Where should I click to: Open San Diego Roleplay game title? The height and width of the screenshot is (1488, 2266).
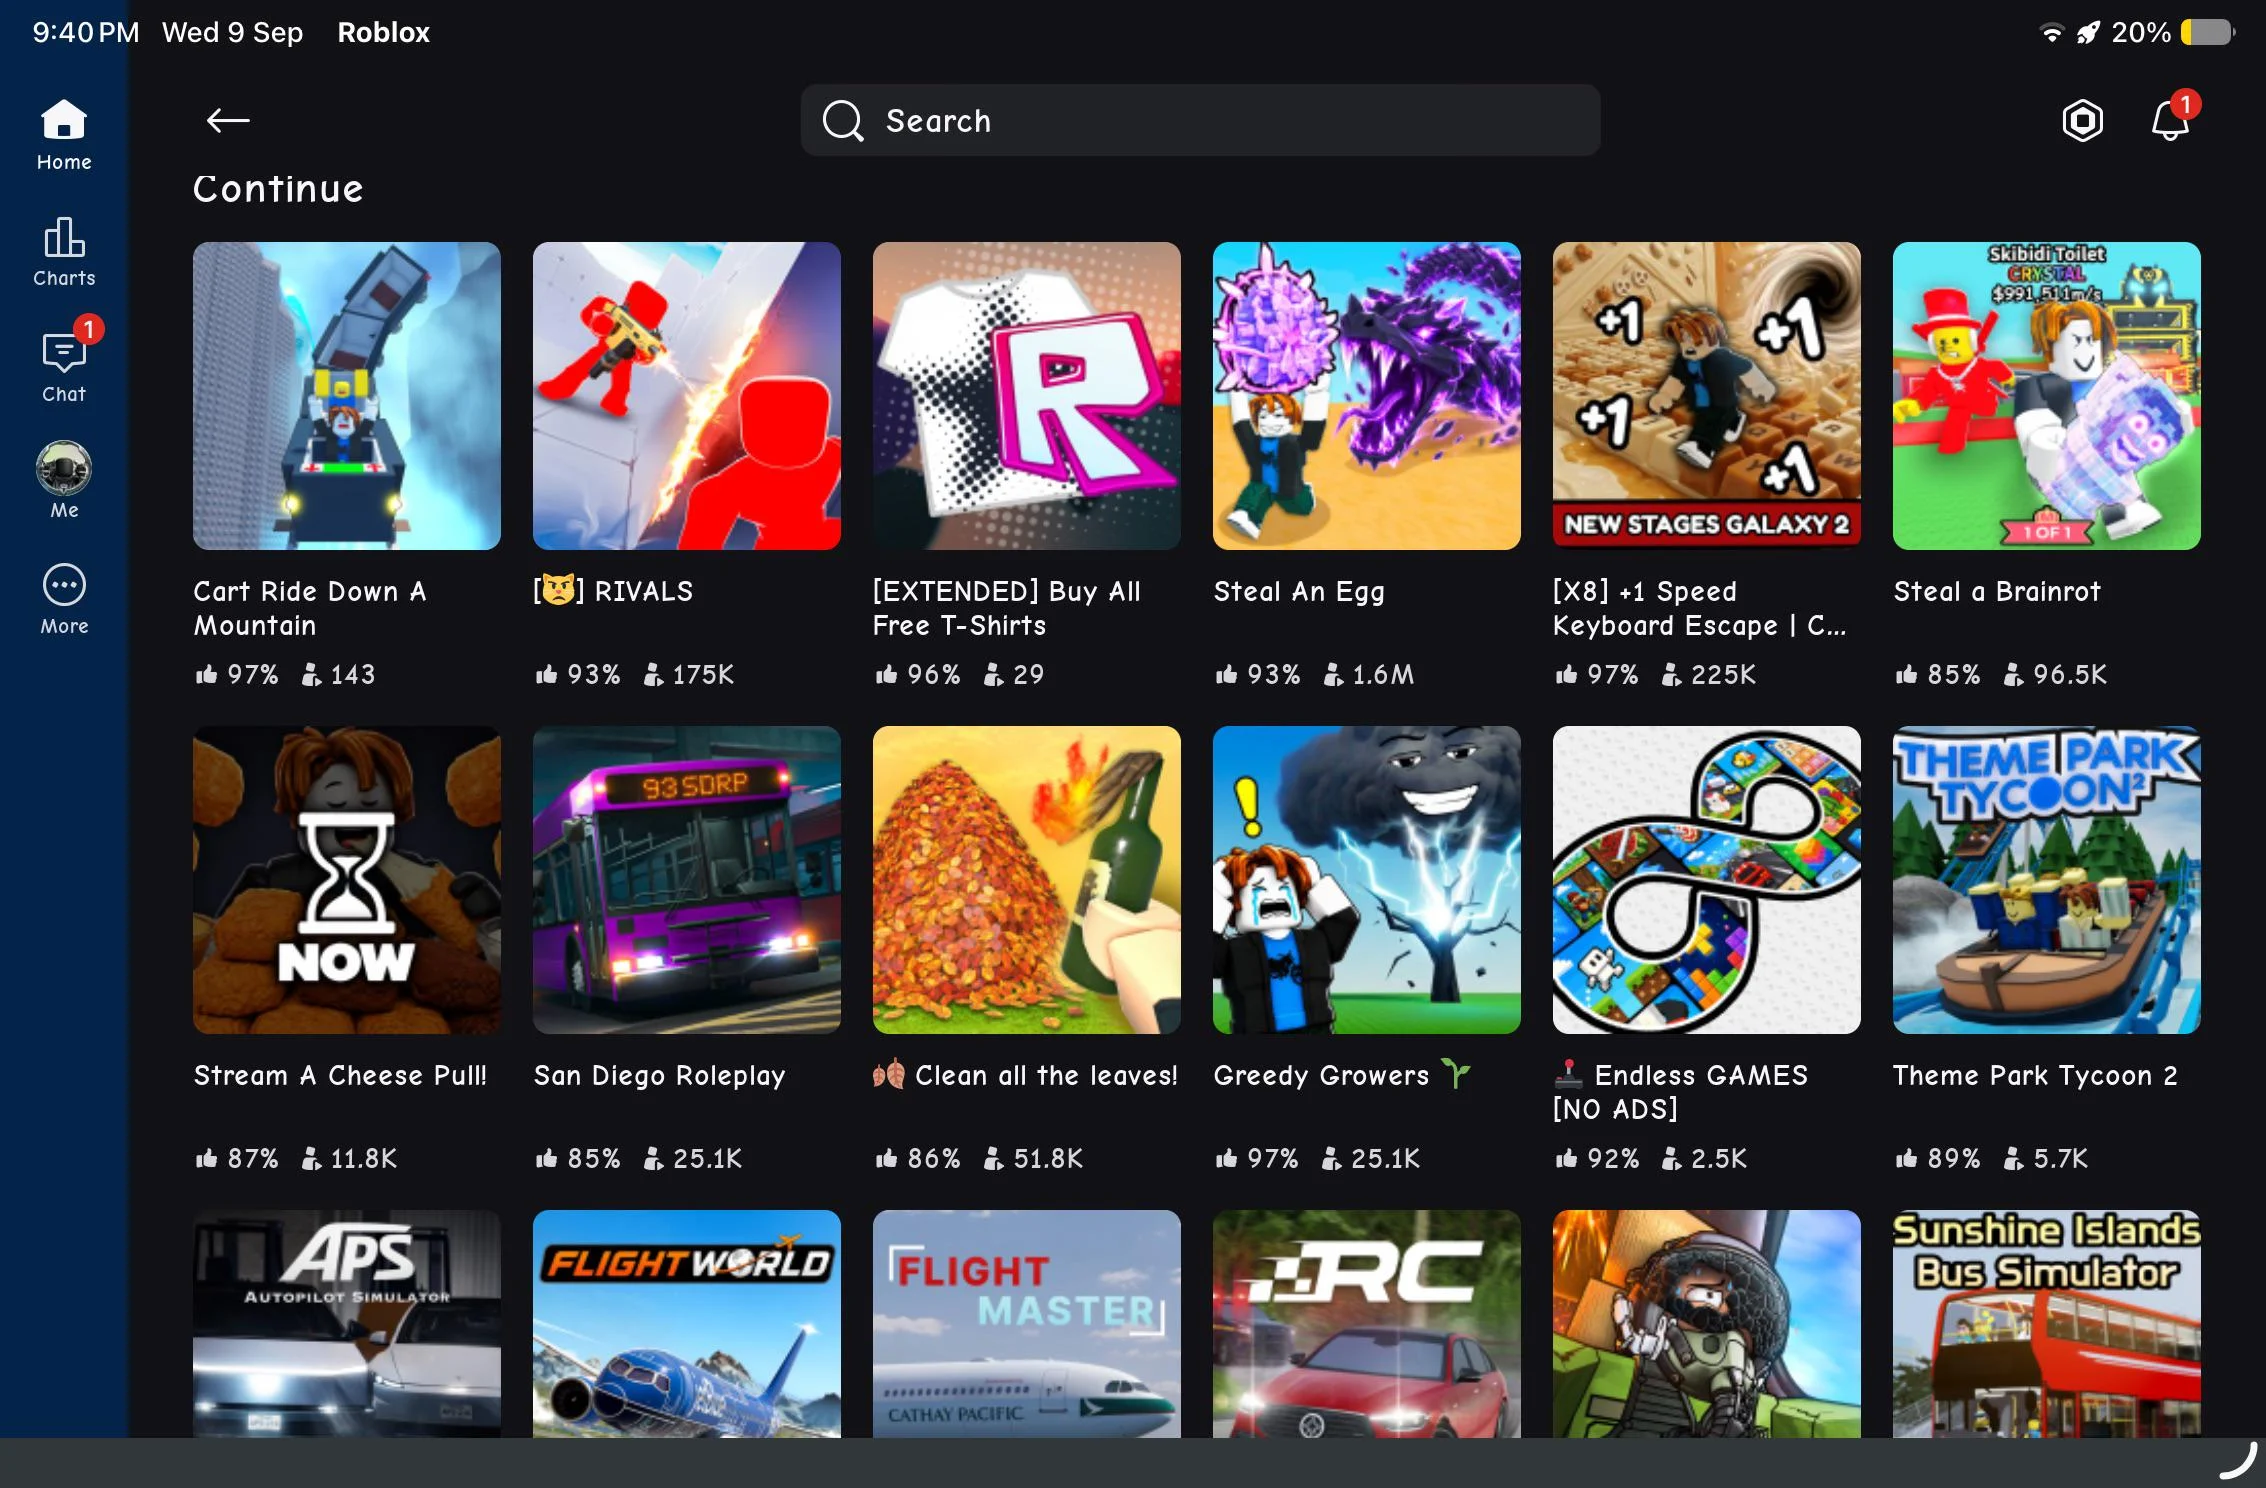[660, 1076]
